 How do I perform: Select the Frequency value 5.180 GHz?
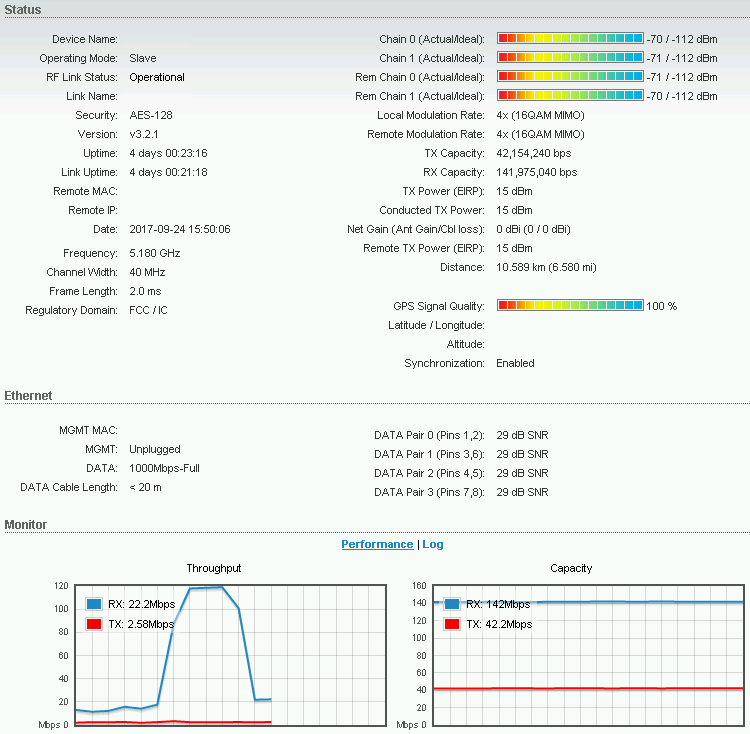click(x=155, y=253)
